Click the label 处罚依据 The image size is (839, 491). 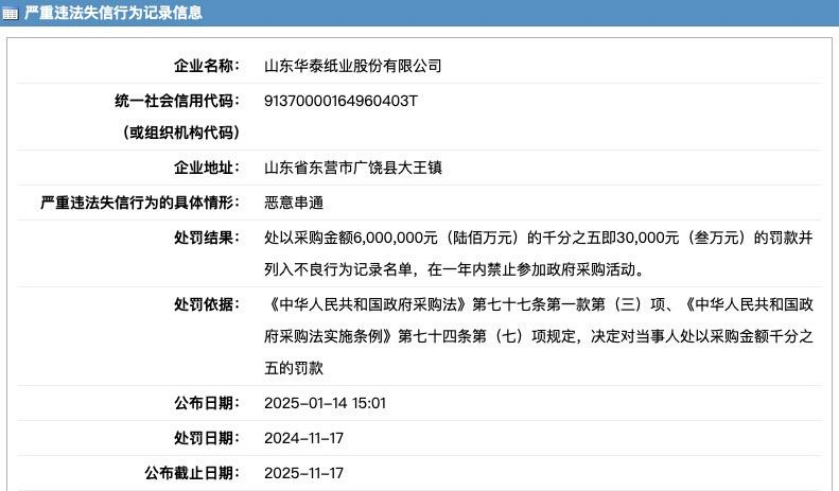(207, 304)
